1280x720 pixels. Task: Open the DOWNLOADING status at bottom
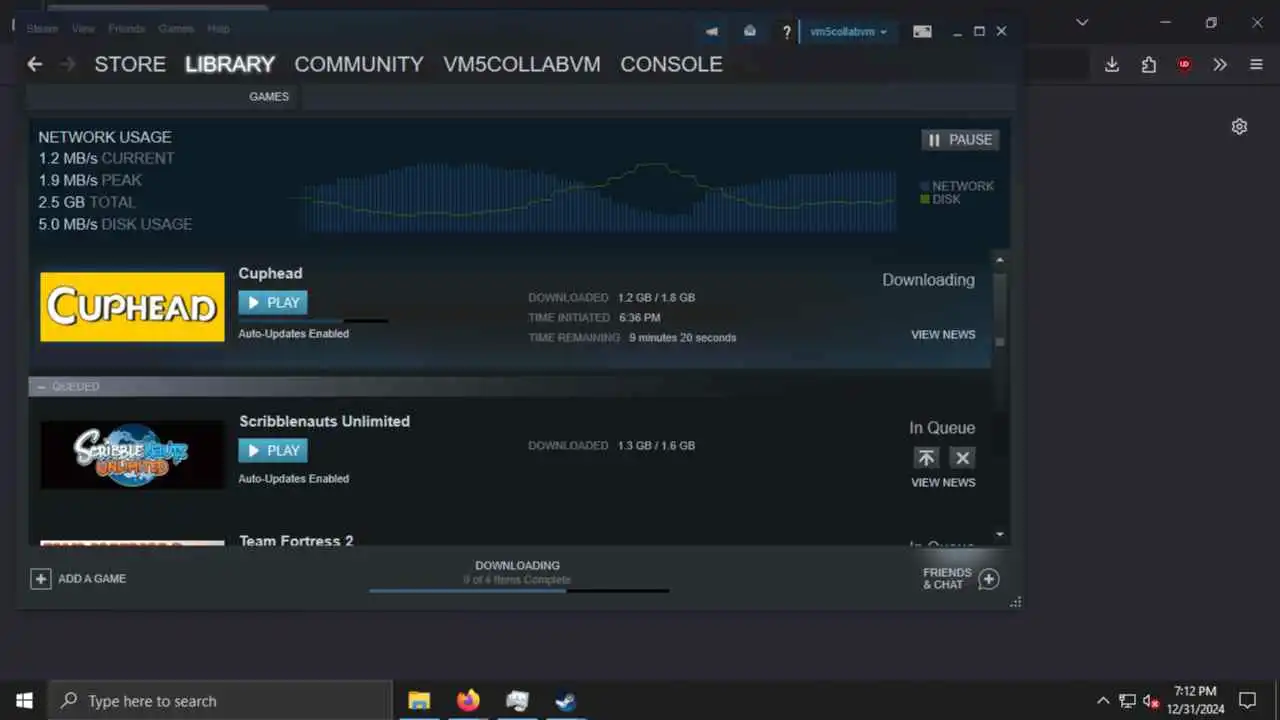pyautogui.click(x=517, y=566)
